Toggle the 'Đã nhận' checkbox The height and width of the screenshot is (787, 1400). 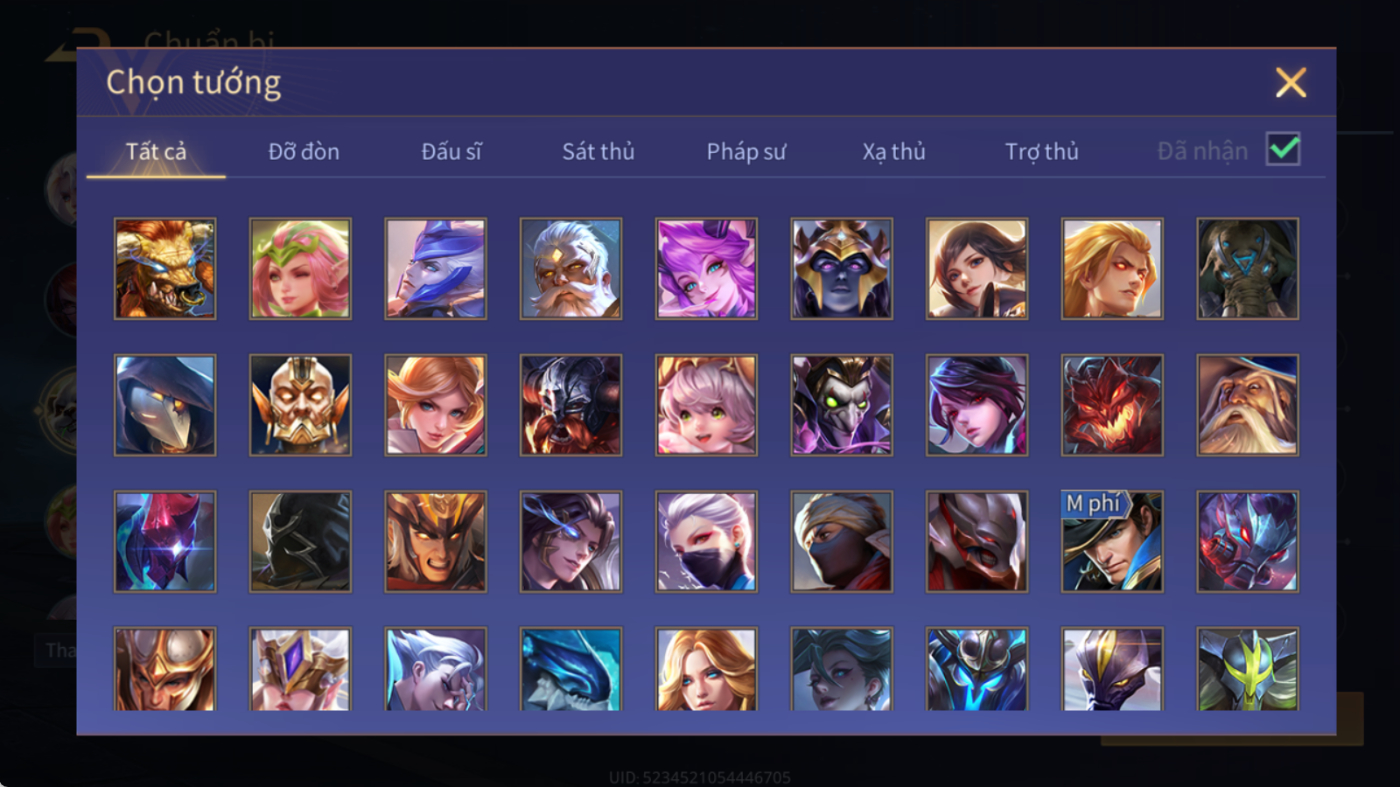tap(1283, 150)
